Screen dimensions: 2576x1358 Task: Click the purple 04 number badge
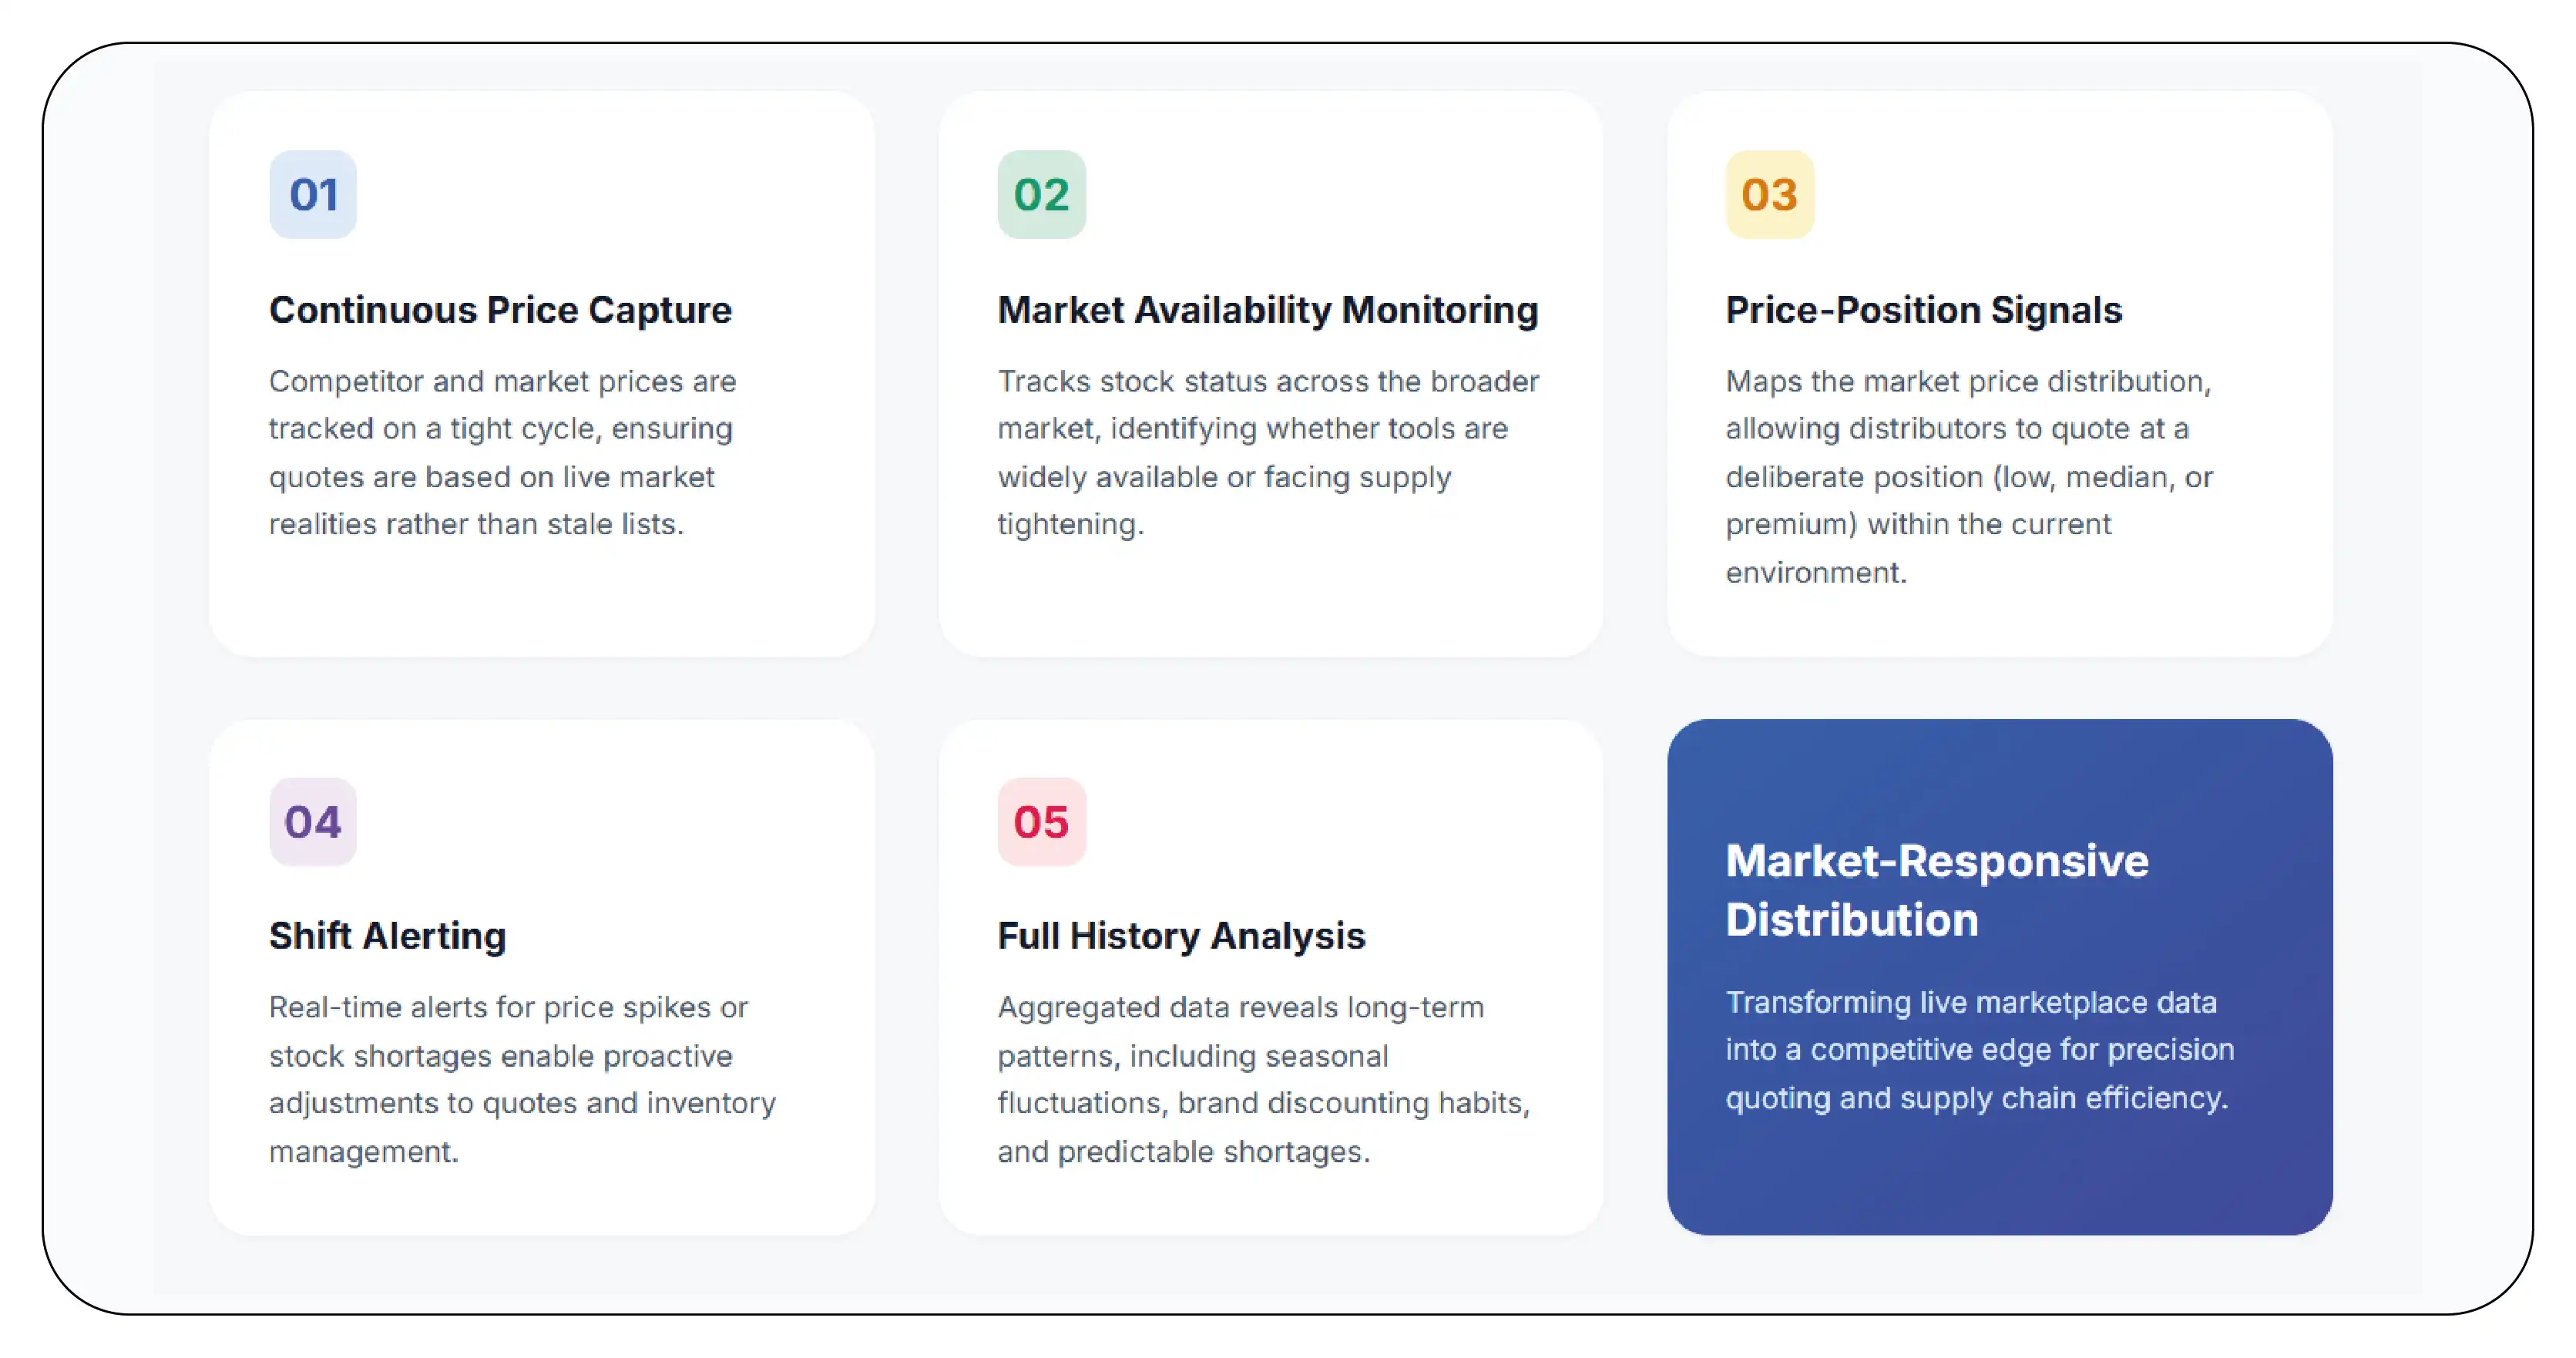point(313,821)
